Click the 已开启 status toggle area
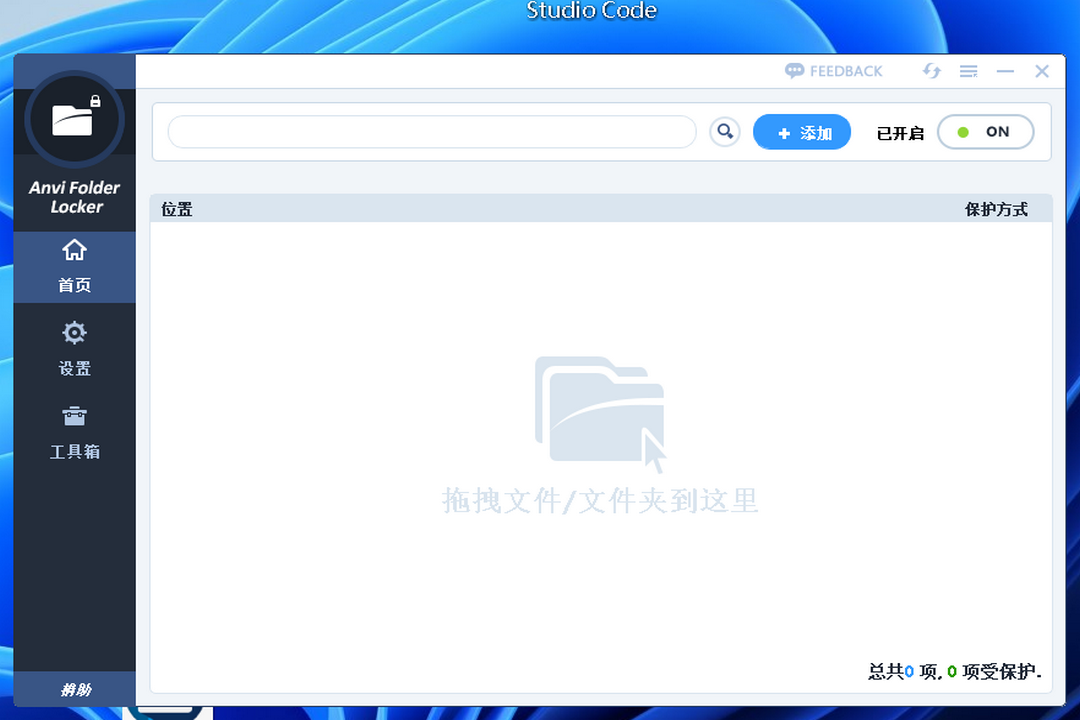 pos(900,132)
